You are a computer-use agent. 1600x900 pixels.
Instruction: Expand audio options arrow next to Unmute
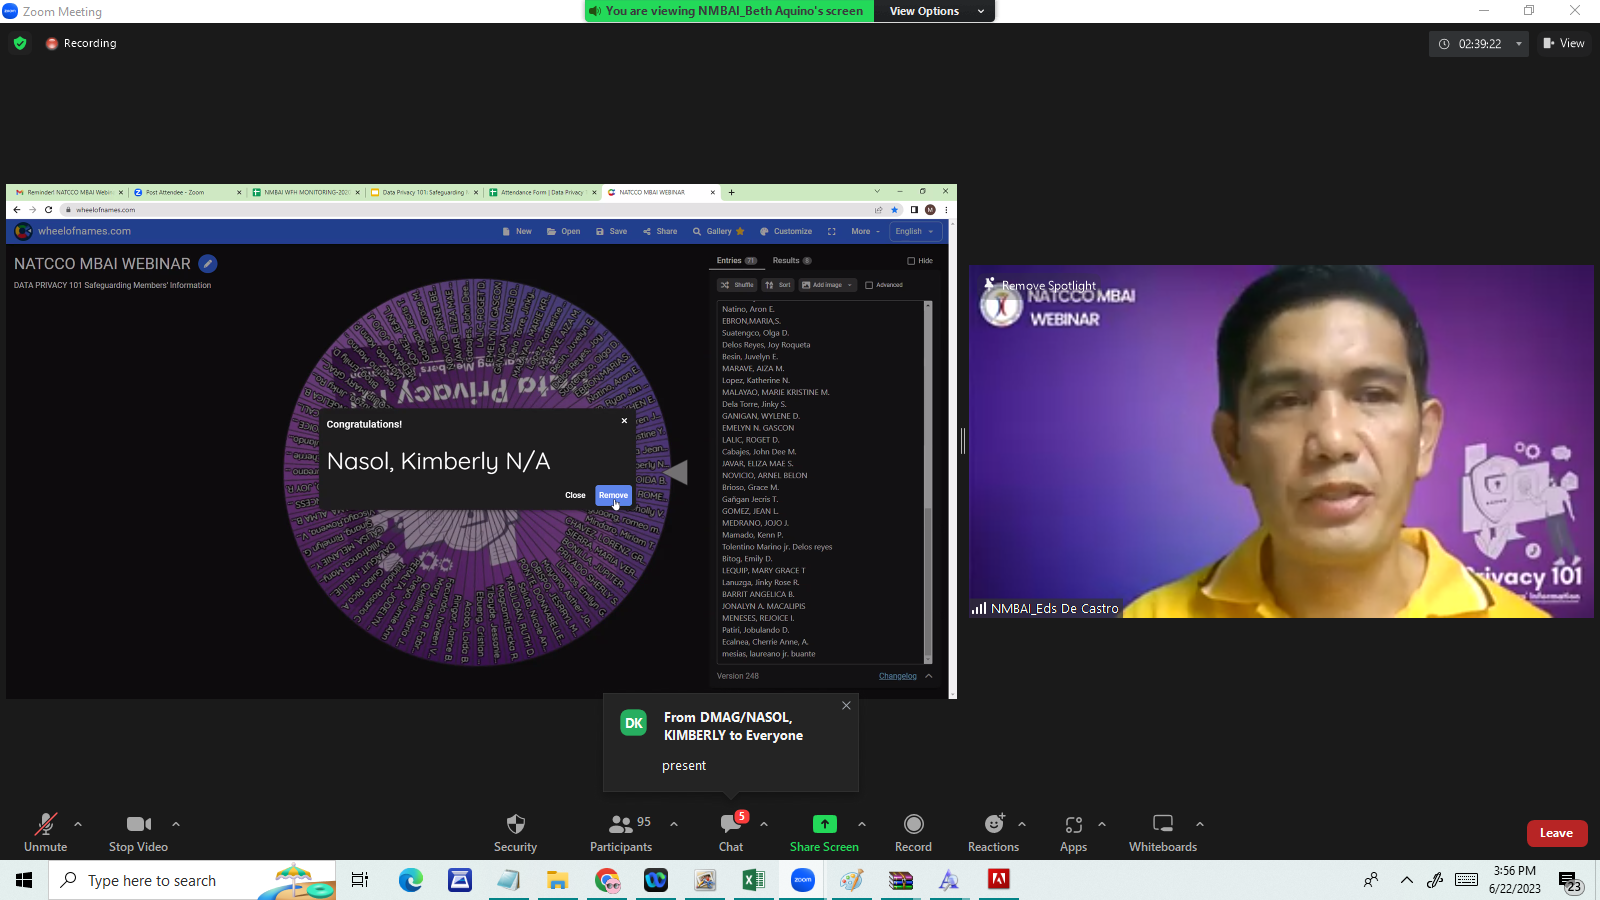(78, 824)
